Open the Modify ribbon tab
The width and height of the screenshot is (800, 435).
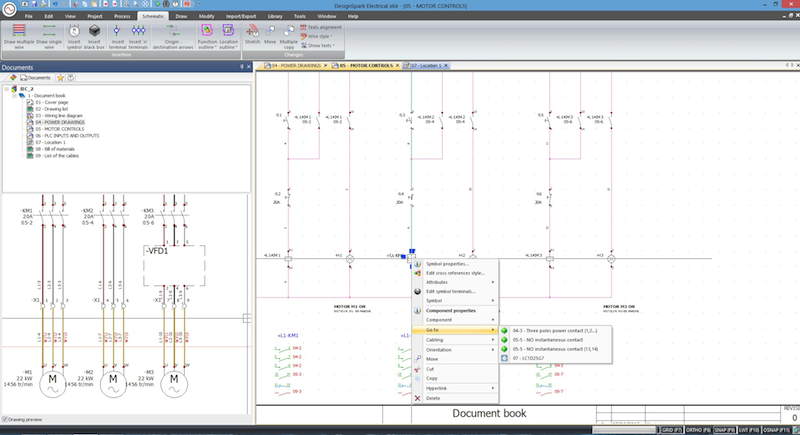point(207,16)
